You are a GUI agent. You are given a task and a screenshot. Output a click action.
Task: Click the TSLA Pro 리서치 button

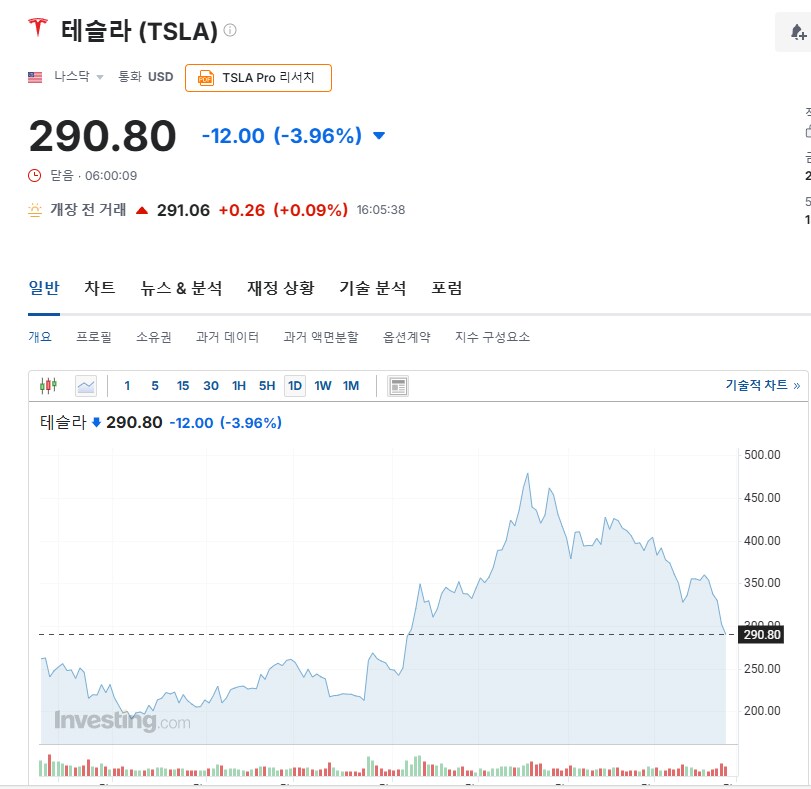point(258,77)
